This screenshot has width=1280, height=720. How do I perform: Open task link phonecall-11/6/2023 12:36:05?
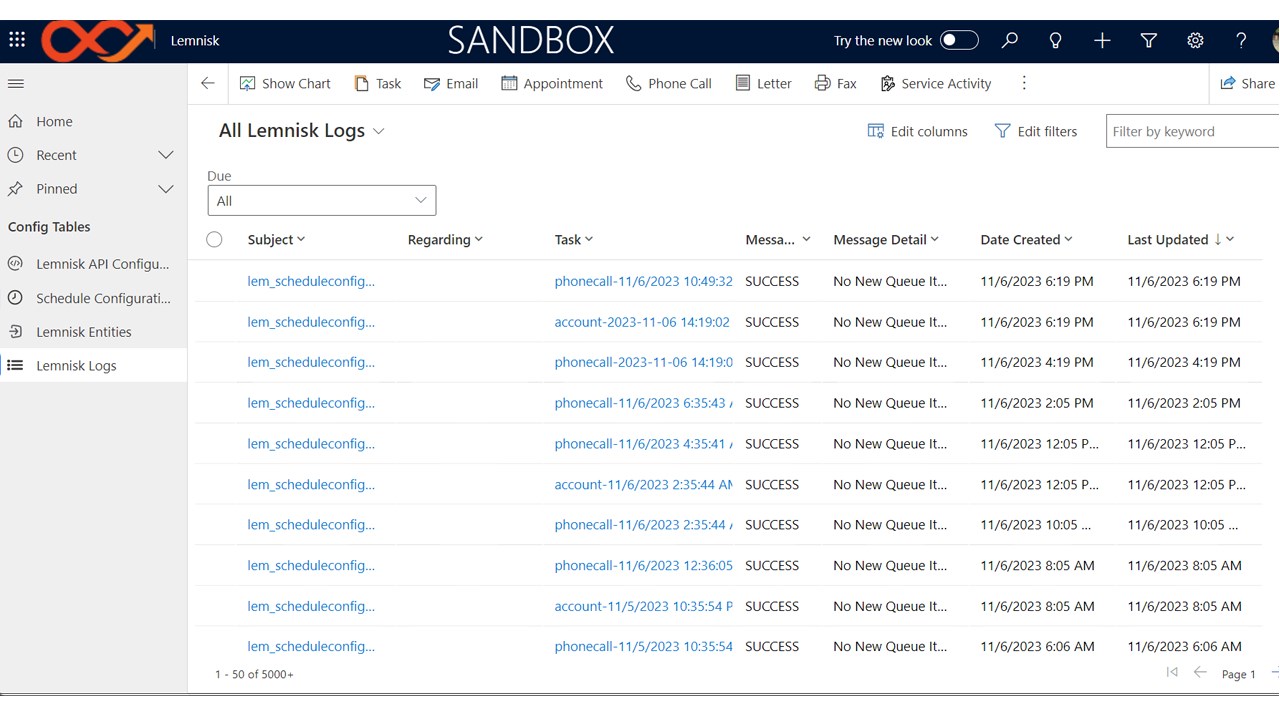[x=644, y=565]
